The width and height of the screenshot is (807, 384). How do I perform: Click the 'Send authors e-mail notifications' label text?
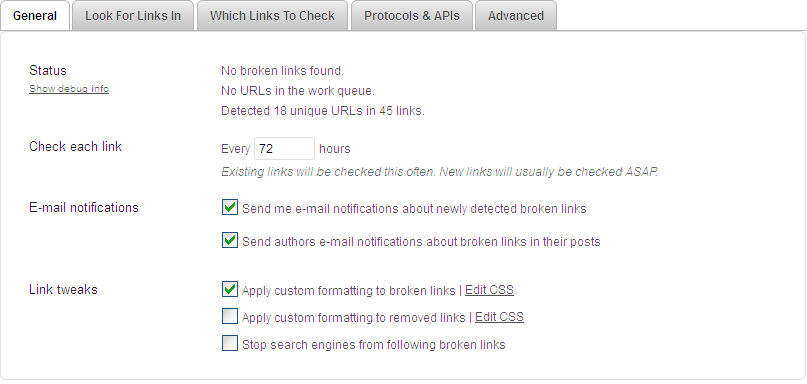tap(421, 242)
